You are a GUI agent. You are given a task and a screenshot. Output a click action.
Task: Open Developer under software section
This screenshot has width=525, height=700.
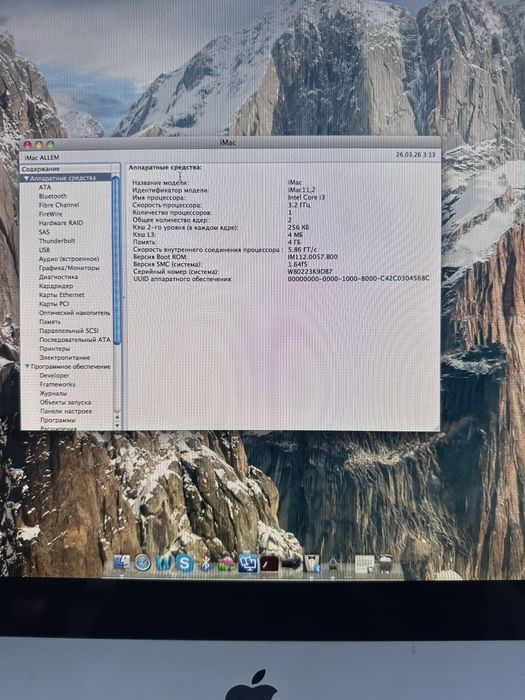pos(54,375)
